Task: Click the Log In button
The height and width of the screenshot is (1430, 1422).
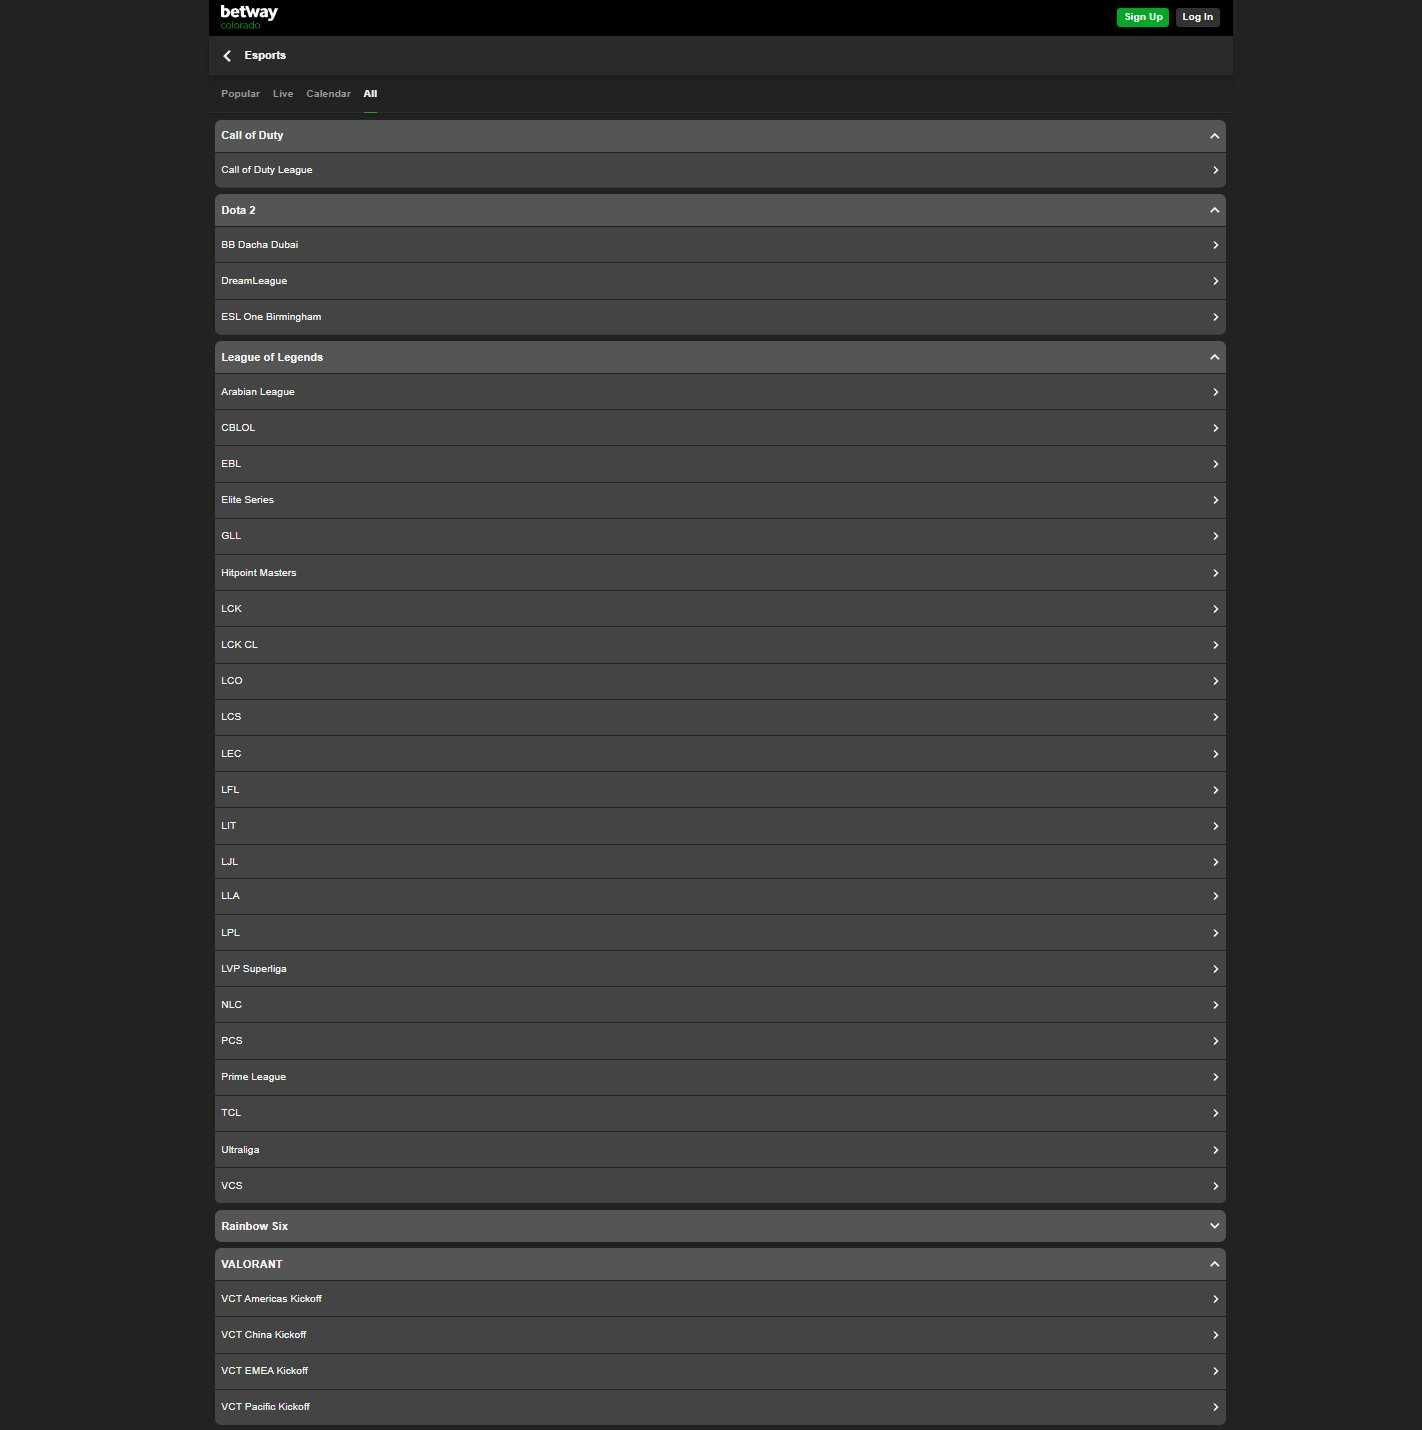Action: pos(1197,17)
